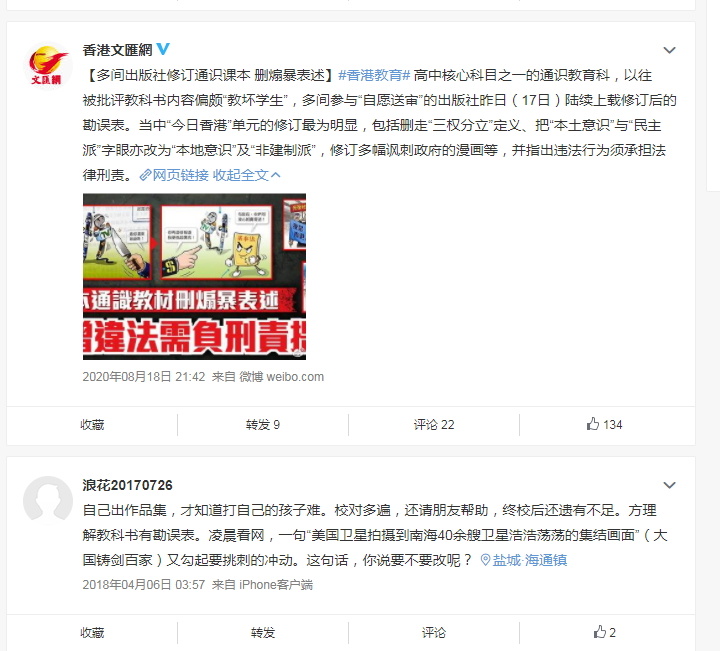Open 香港文匯網 profile avatar
Screen dimensions: 720x651
tap(48, 65)
